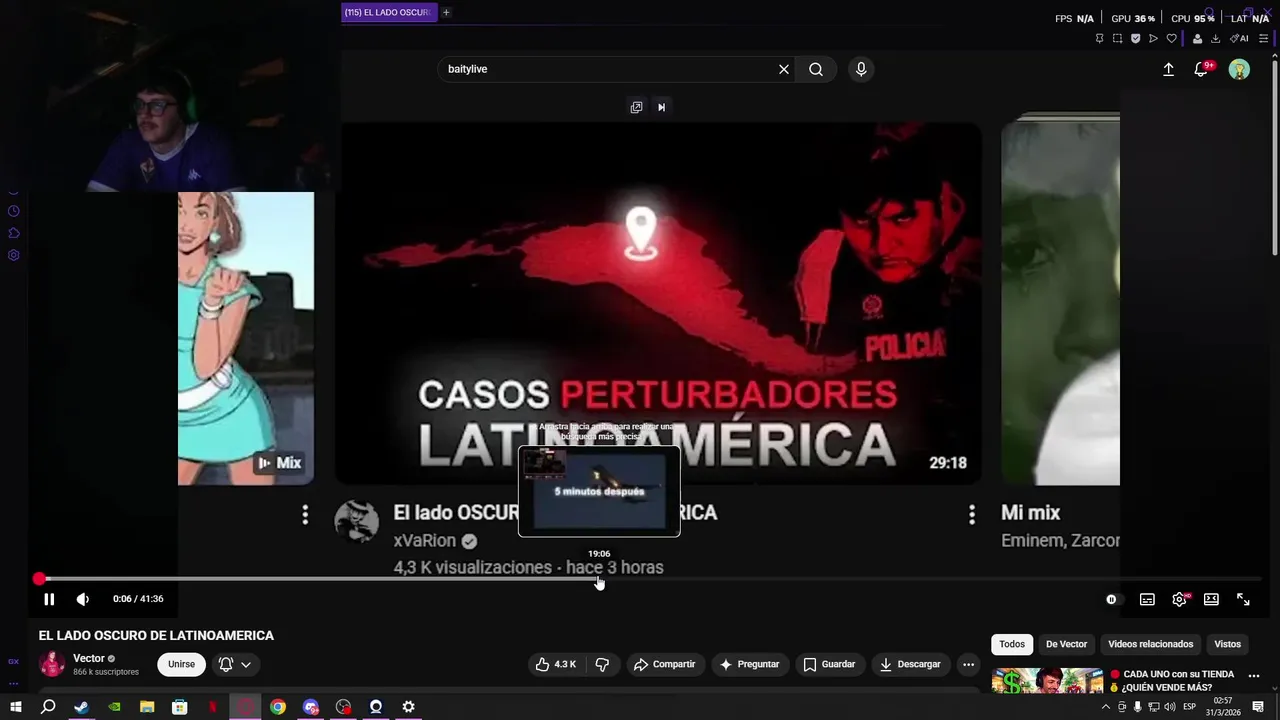Screen dimensions: 1280x720
Task: Open the CADA UNO con su TIENDA video thumbnail
Action: click(x=1047, y=680)
